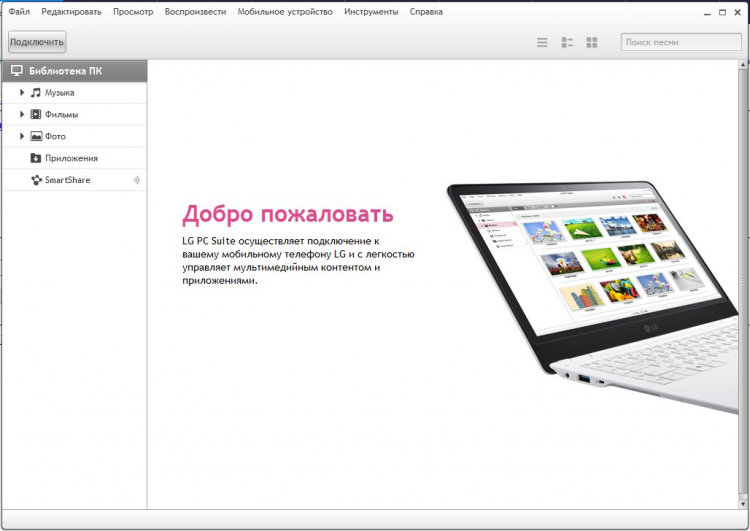This screenshot has height=531, width=750.
Task: Open the Редактировать menu
Action: coord(71,11)
